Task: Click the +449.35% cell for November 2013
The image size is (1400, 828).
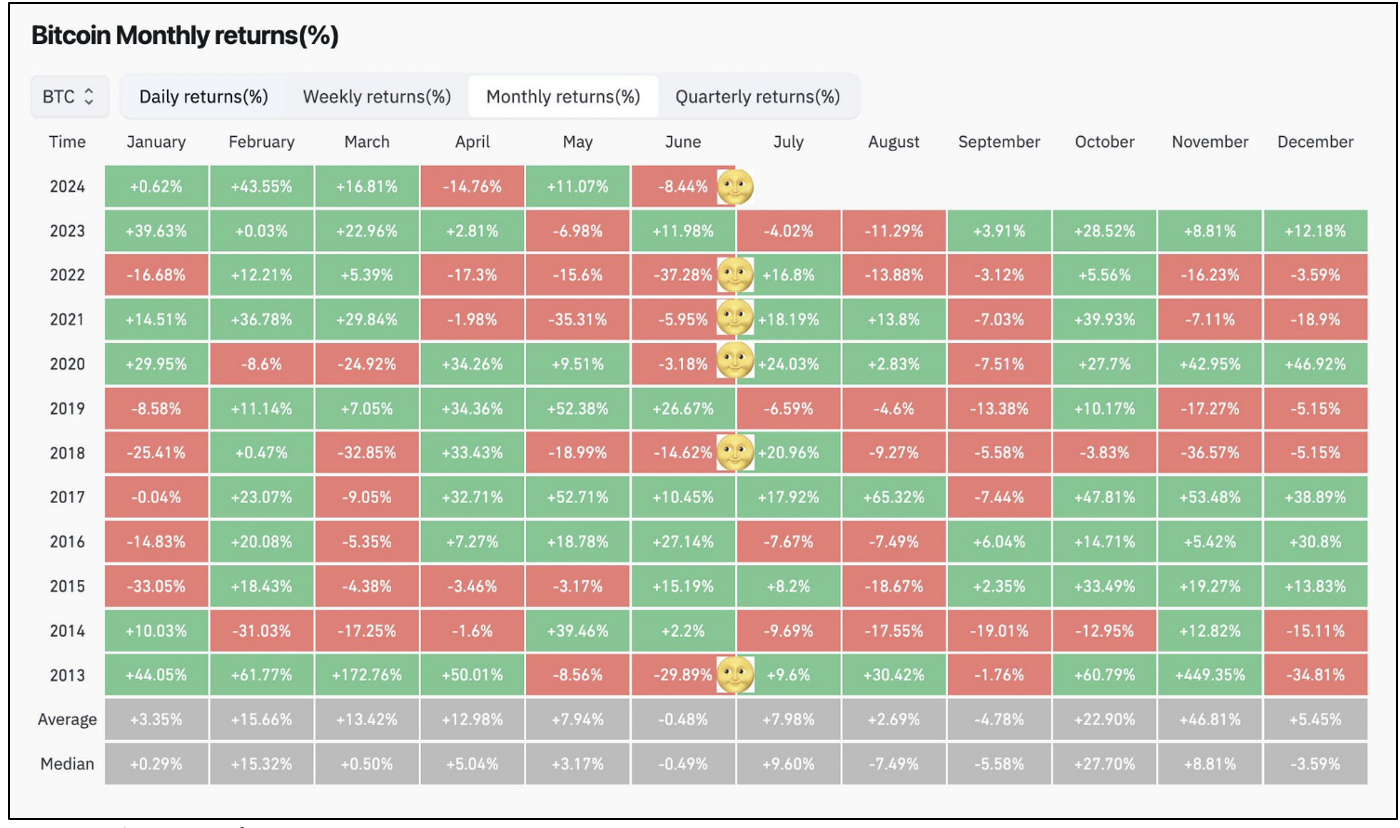Action: coord(1210,675)
